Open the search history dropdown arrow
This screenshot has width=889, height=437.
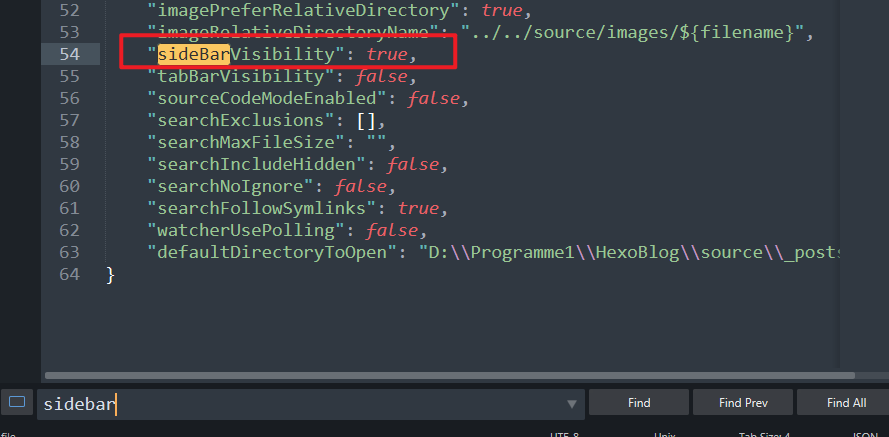pos(572,404)
